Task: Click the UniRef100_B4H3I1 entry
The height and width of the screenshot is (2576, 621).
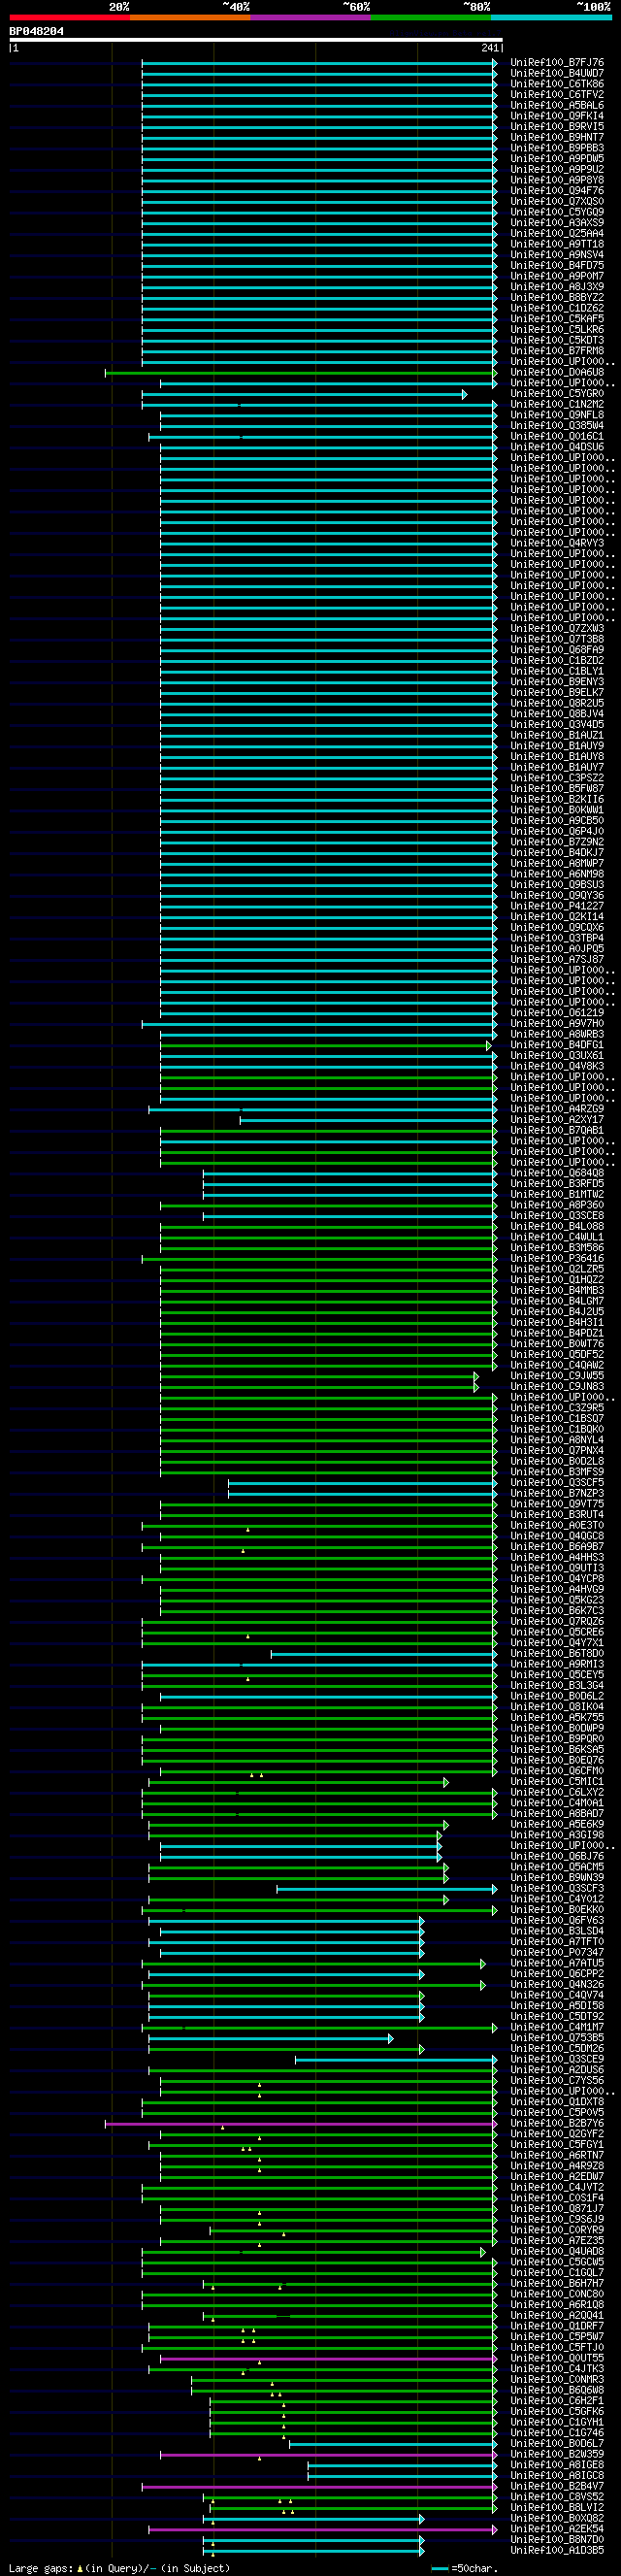Action: [x=557, y=1322]
